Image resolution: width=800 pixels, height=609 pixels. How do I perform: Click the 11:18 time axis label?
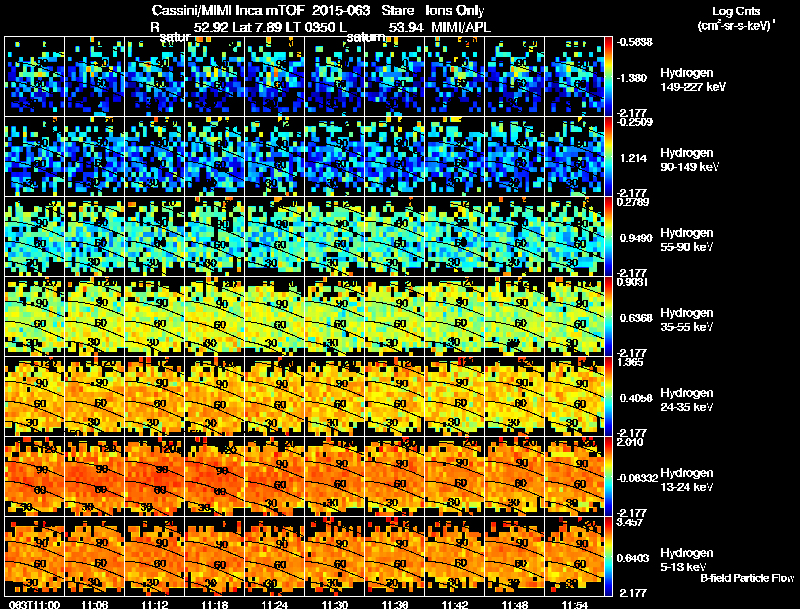click(x=214, y=605)
